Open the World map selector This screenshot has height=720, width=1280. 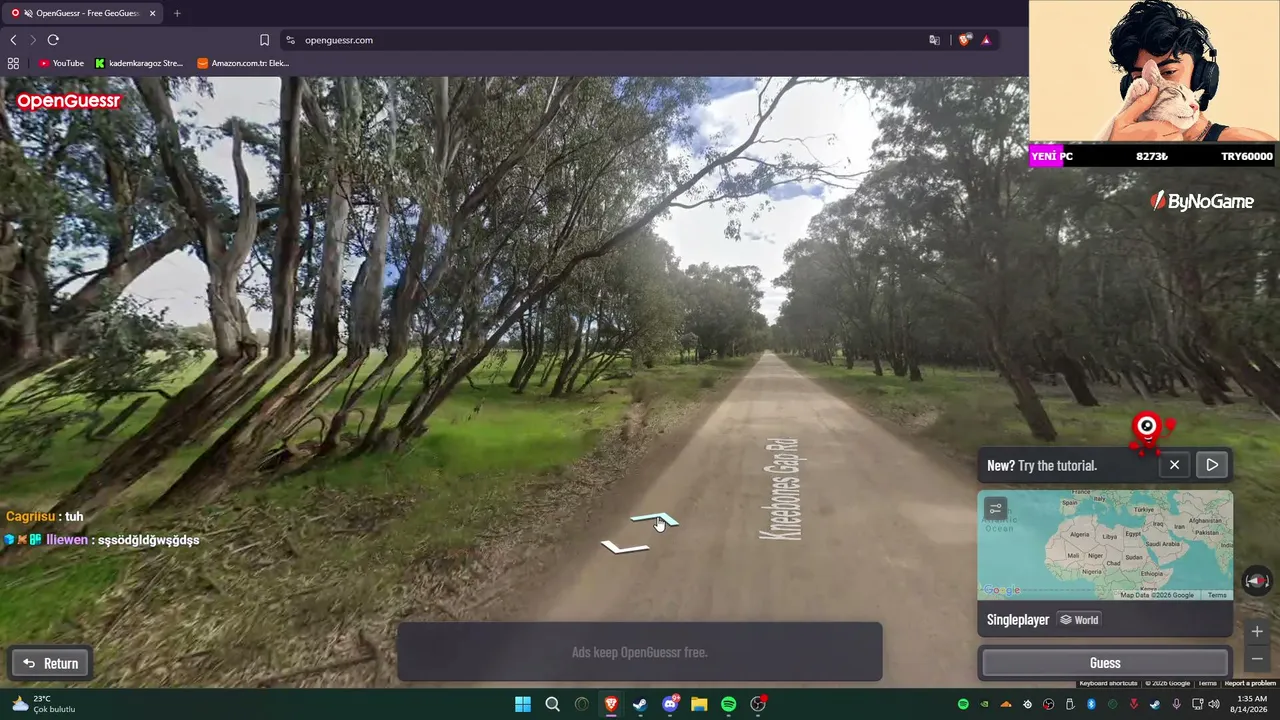(1079, 620)
